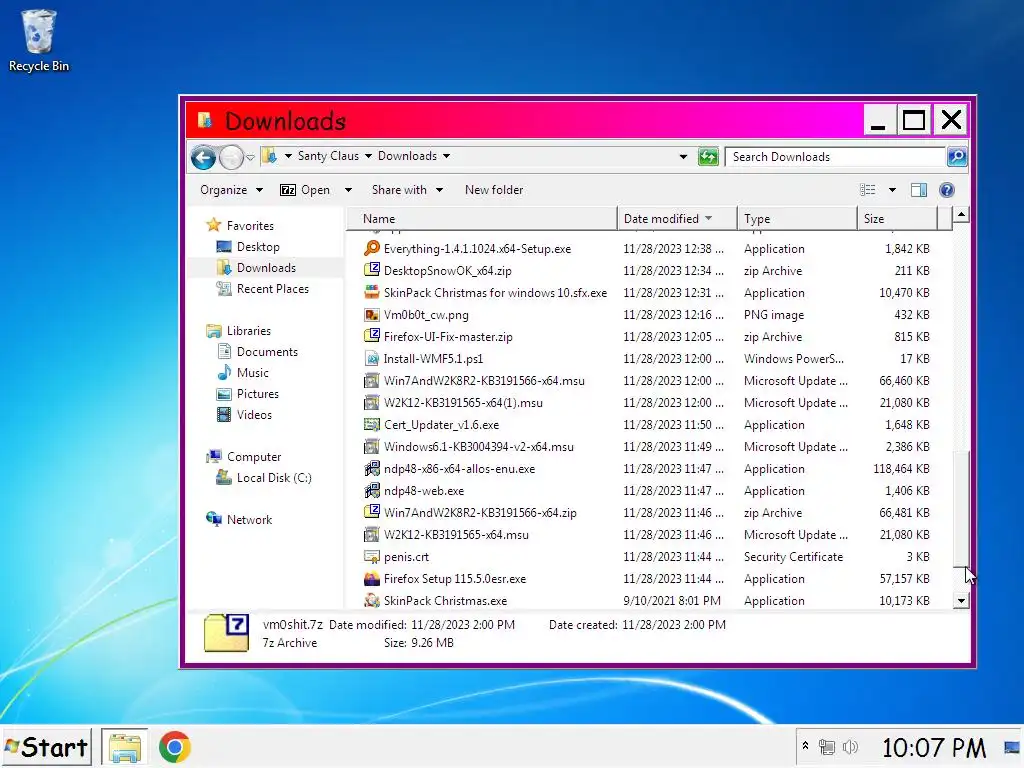
Task: Click the Music library note icon
Action: click(x=224, y=372)
